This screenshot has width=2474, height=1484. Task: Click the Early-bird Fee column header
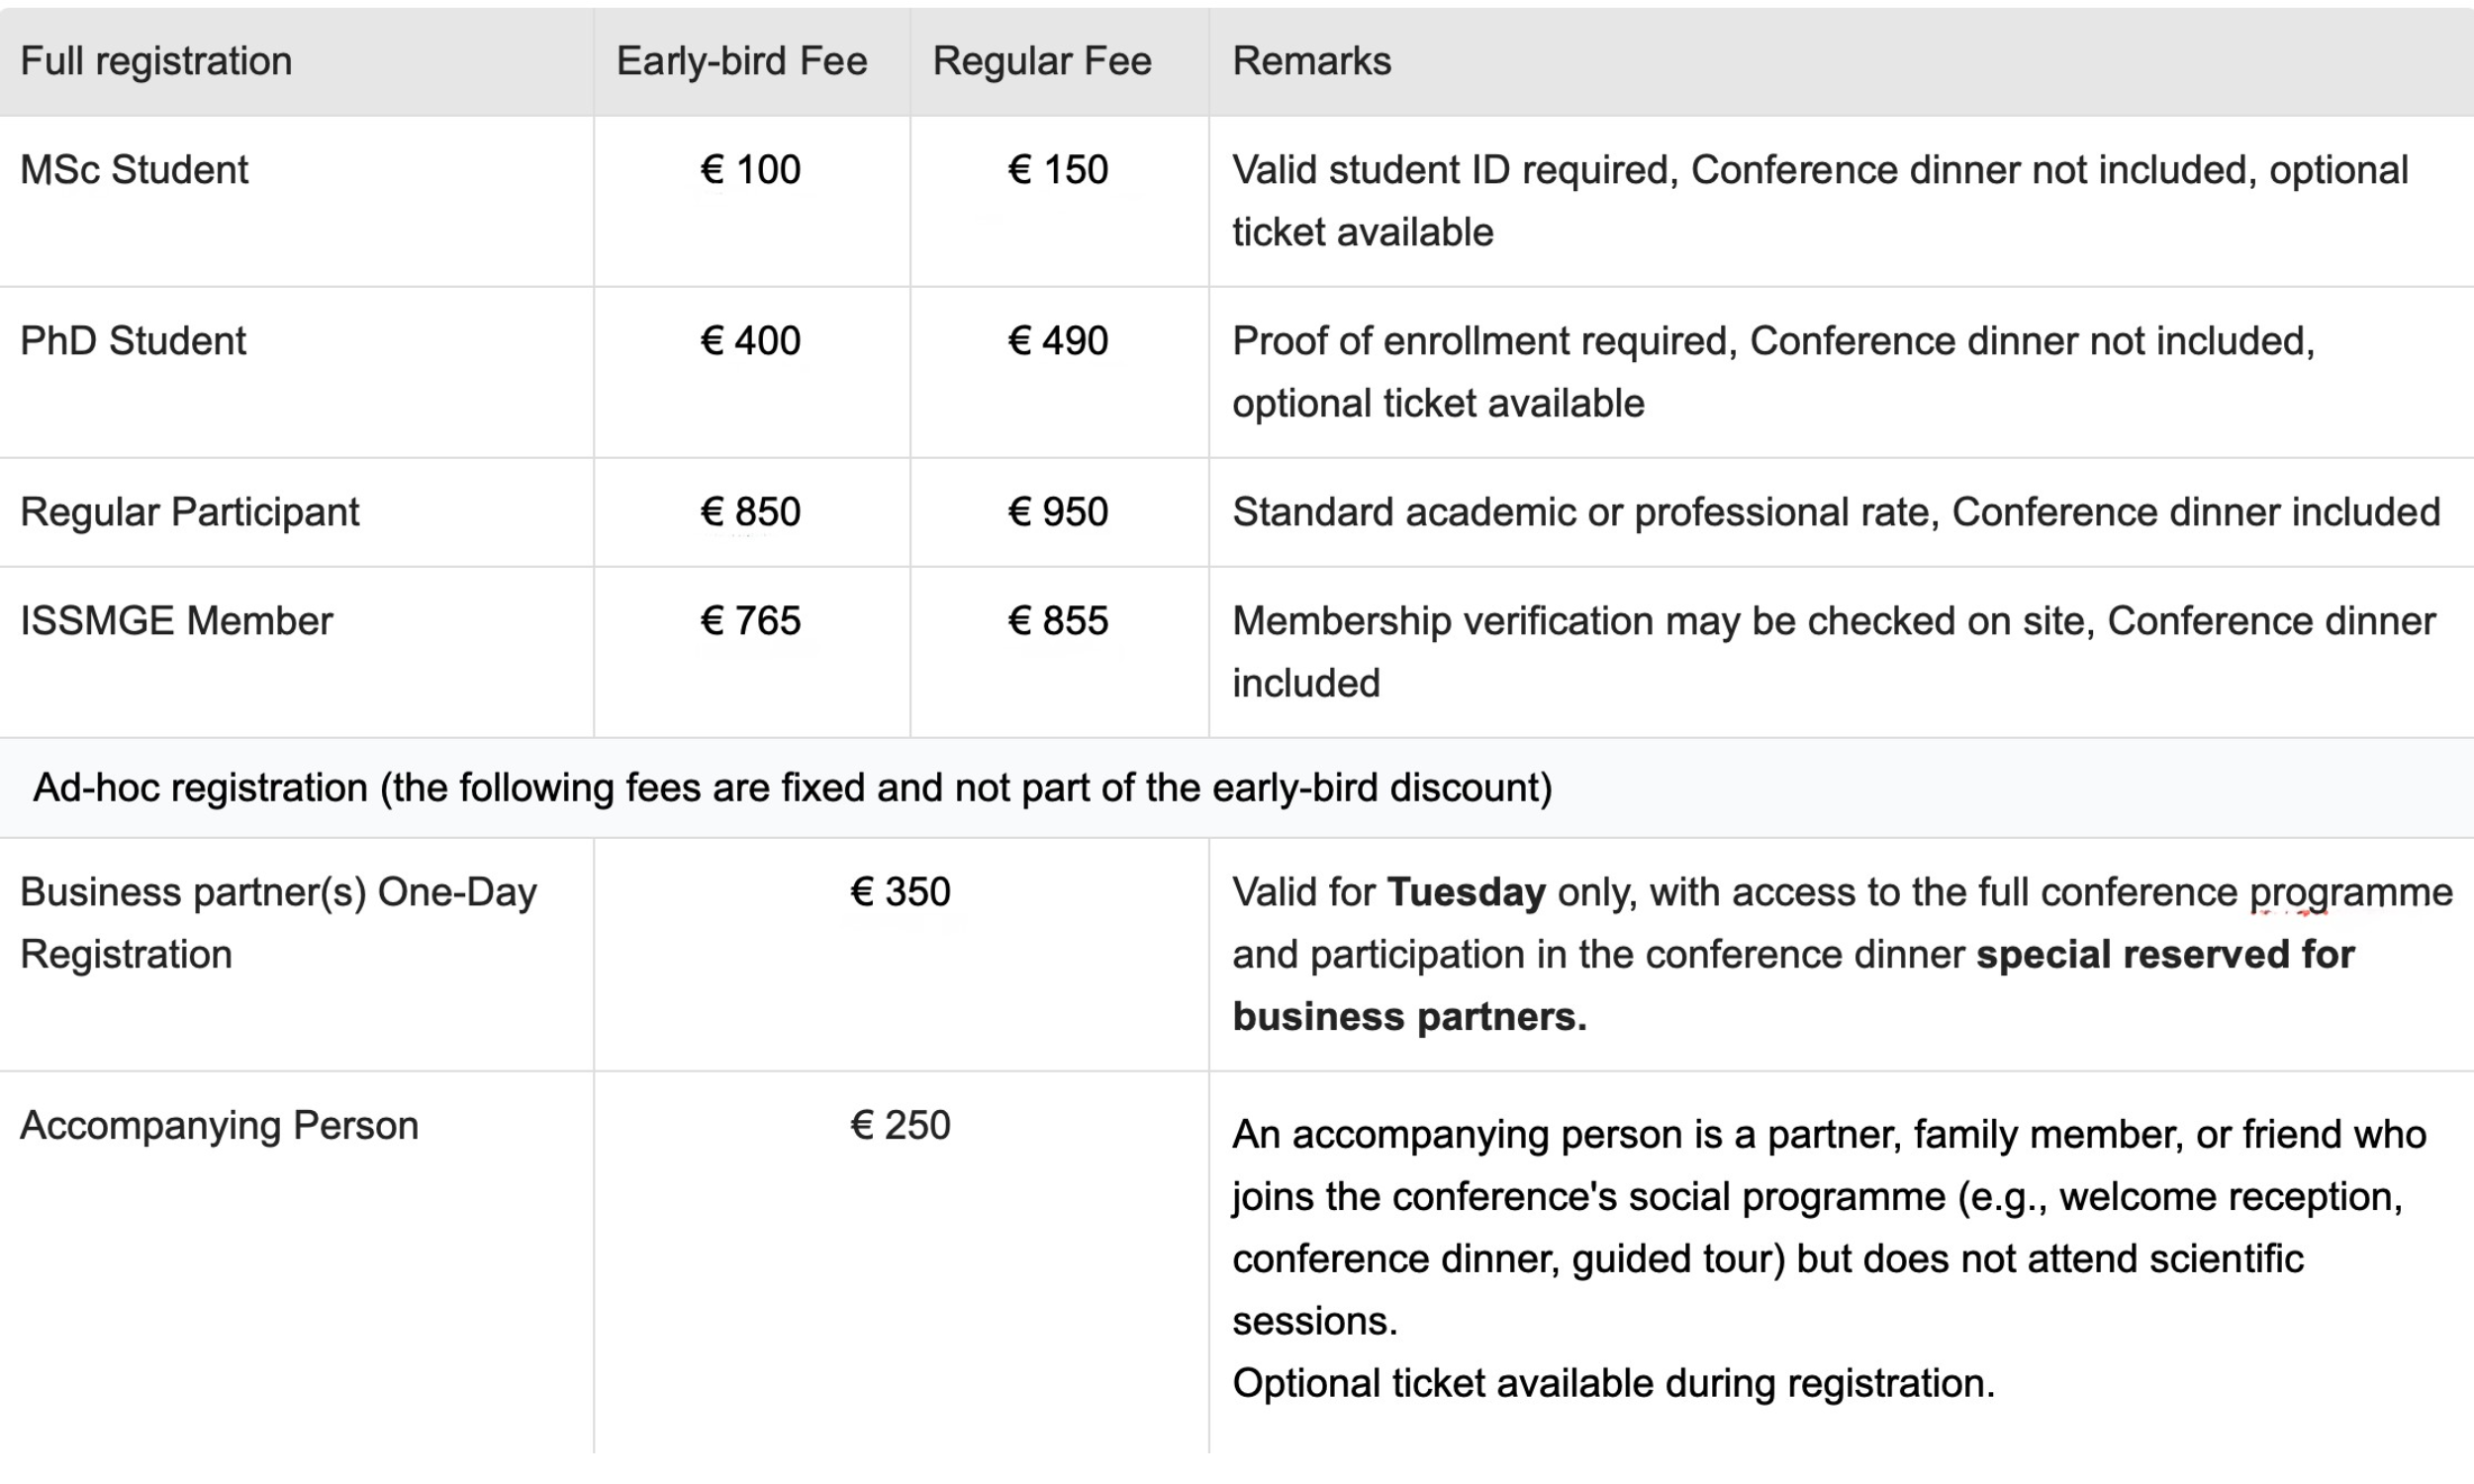click(x=741, y=62)
